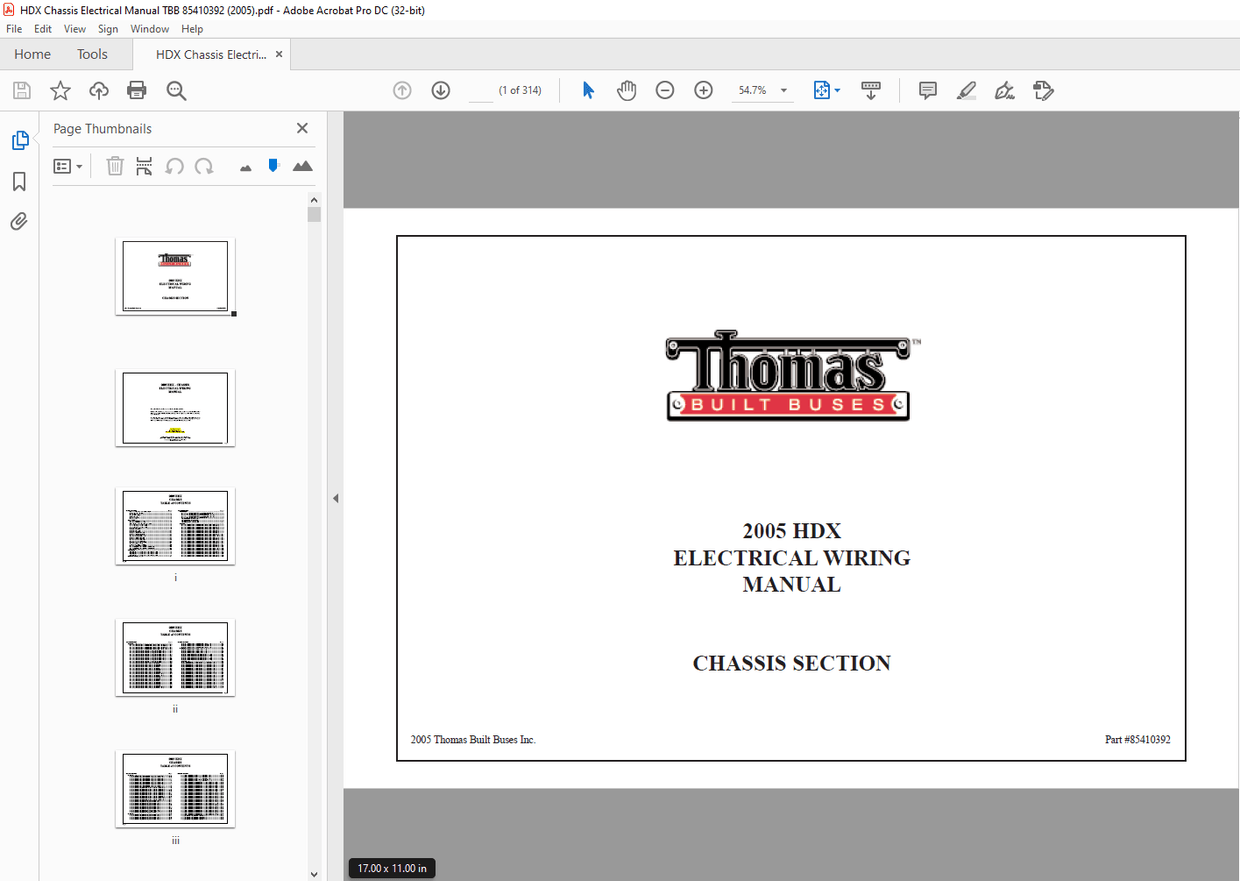Open the thumbnail options menu dropdown

pos(68,166)
